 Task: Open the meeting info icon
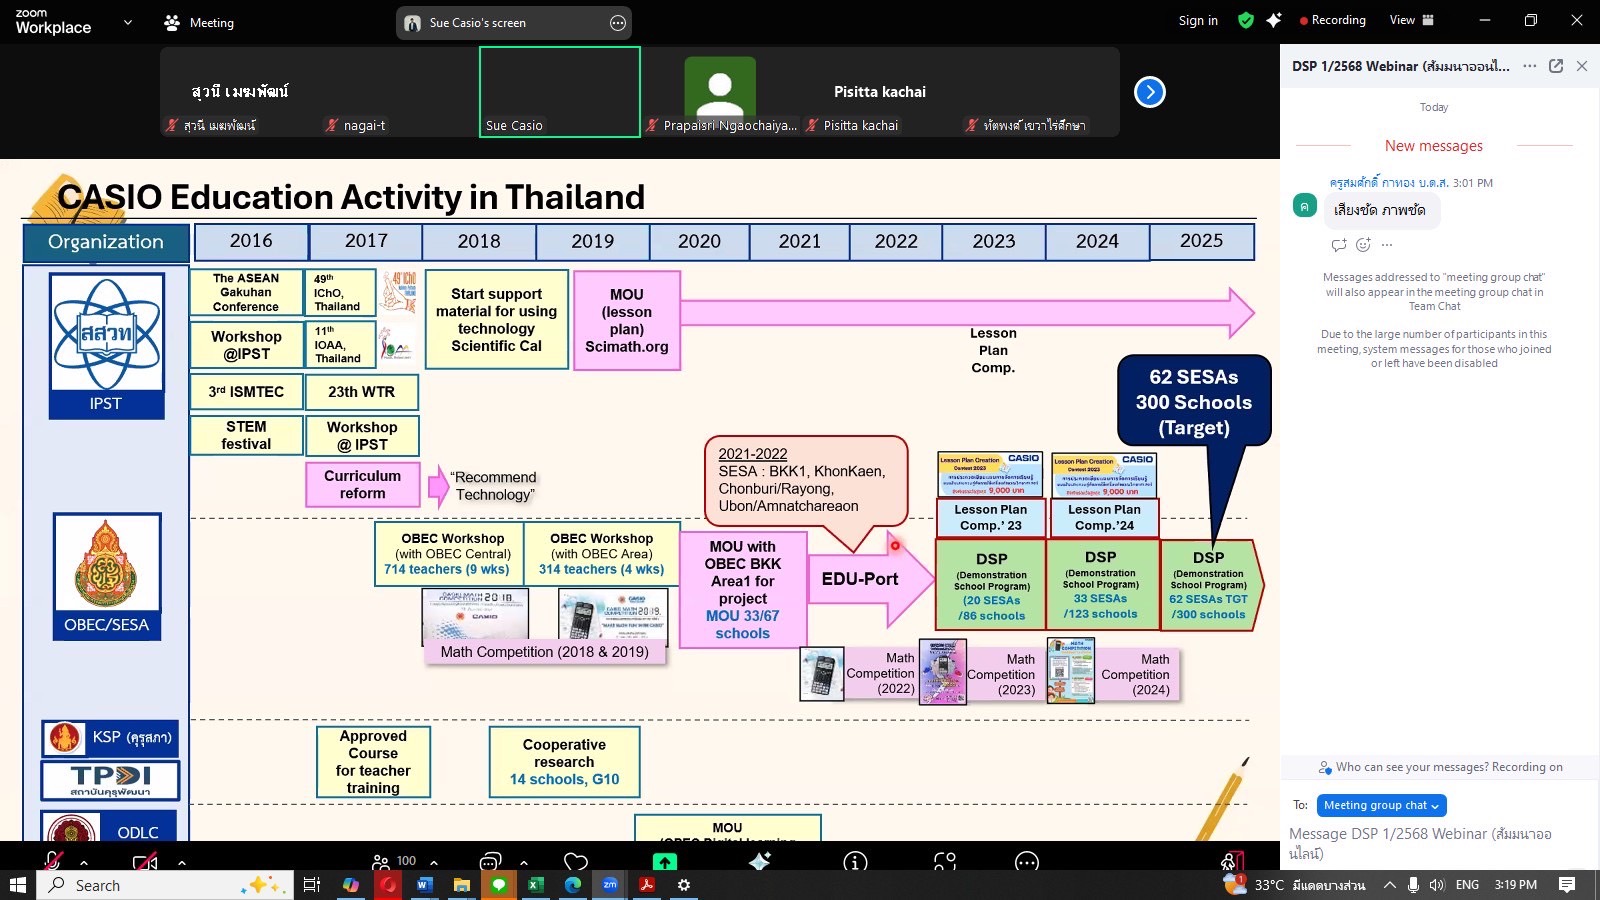coord(855,861)
